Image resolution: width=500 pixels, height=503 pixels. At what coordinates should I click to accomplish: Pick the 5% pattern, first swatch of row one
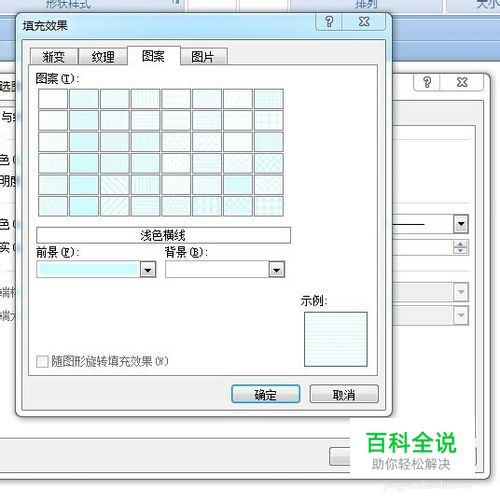[53, 99]
